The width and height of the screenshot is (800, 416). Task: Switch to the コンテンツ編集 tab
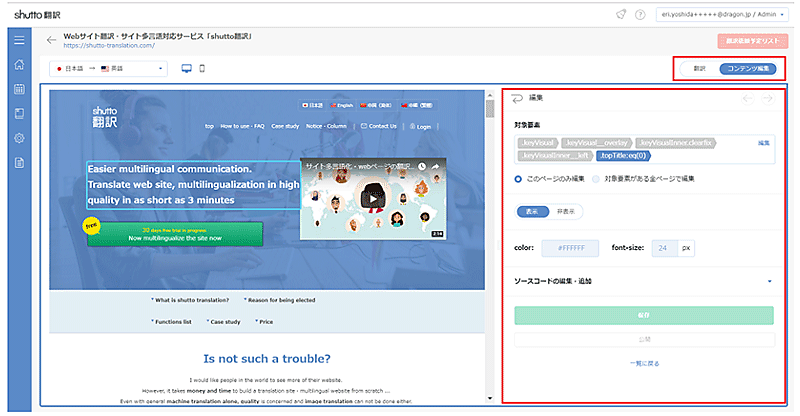click(x=747, y=68)
